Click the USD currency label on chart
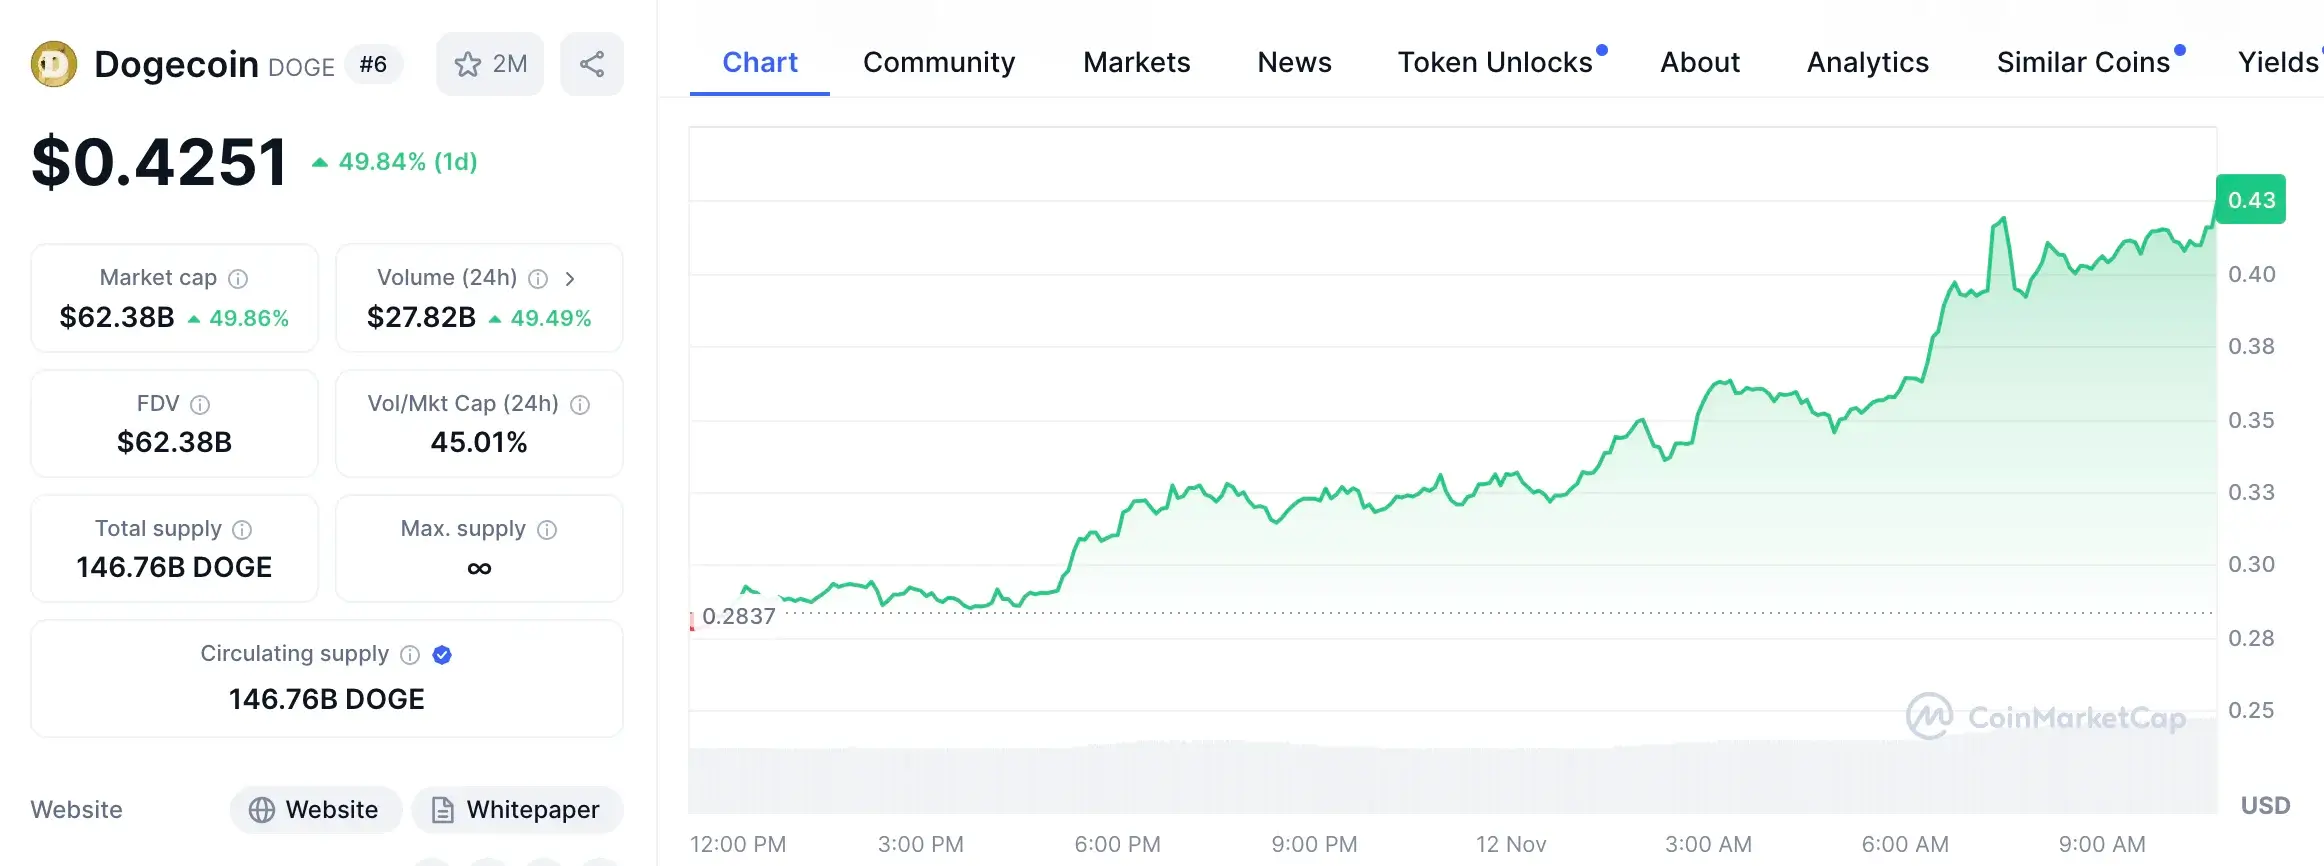The image size is (2324, 866). (2265, 806)
